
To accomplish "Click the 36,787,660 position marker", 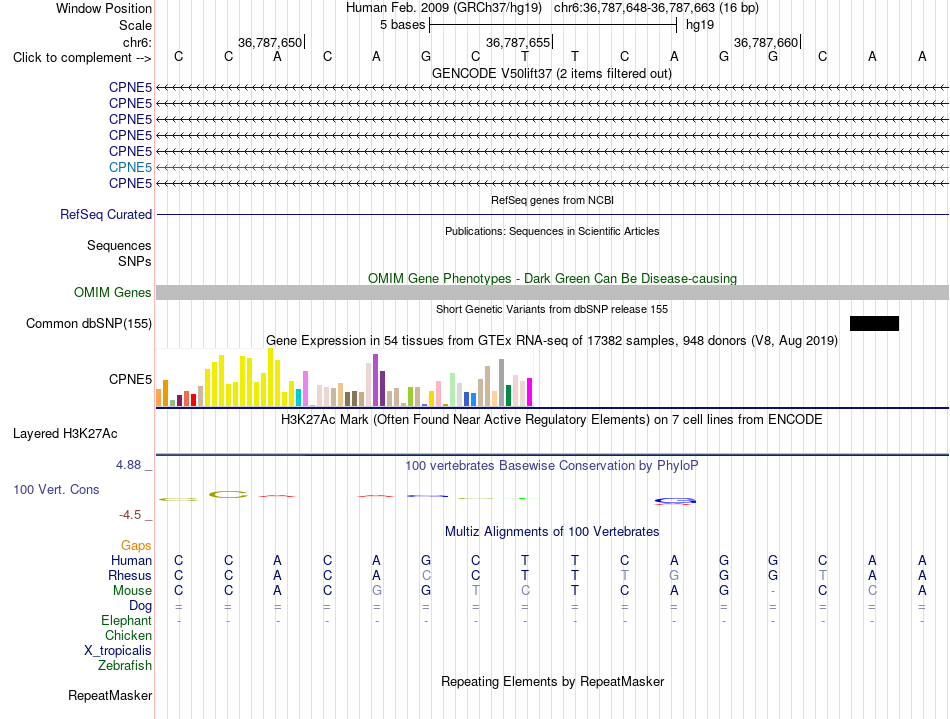I will point(766,42).
